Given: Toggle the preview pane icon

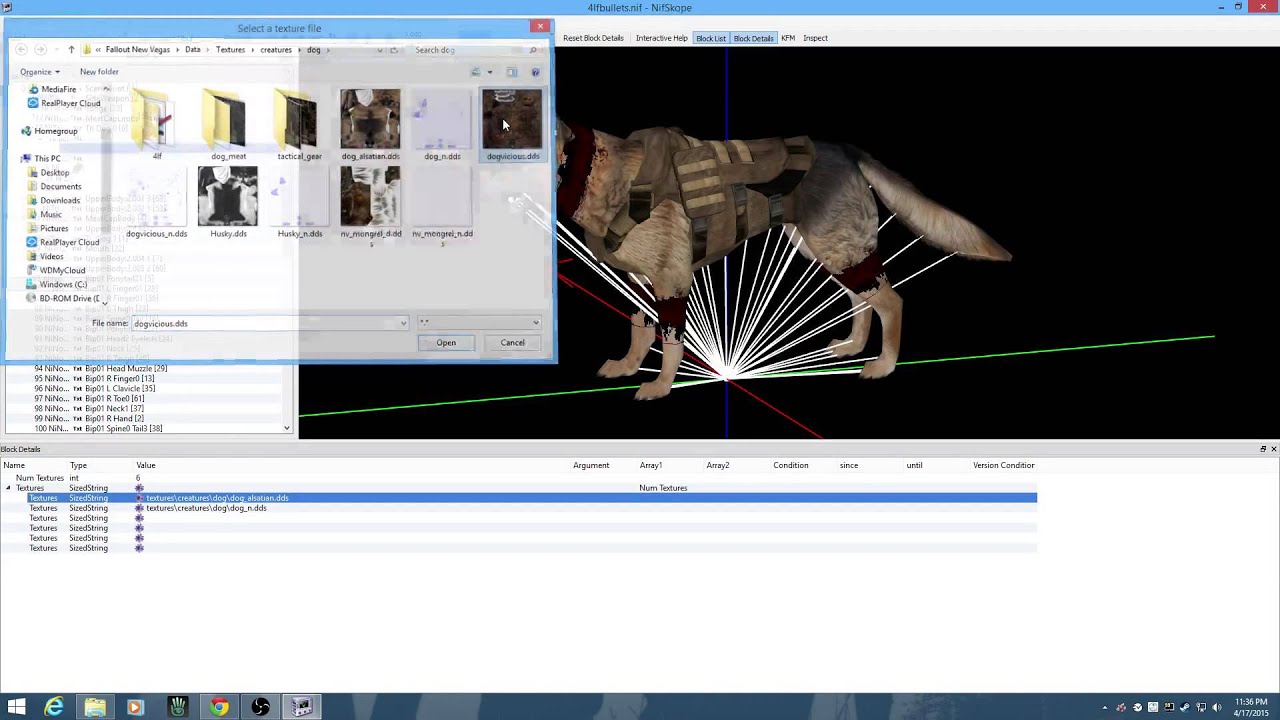Looking at the screenshot, I should tap(511, 72).
